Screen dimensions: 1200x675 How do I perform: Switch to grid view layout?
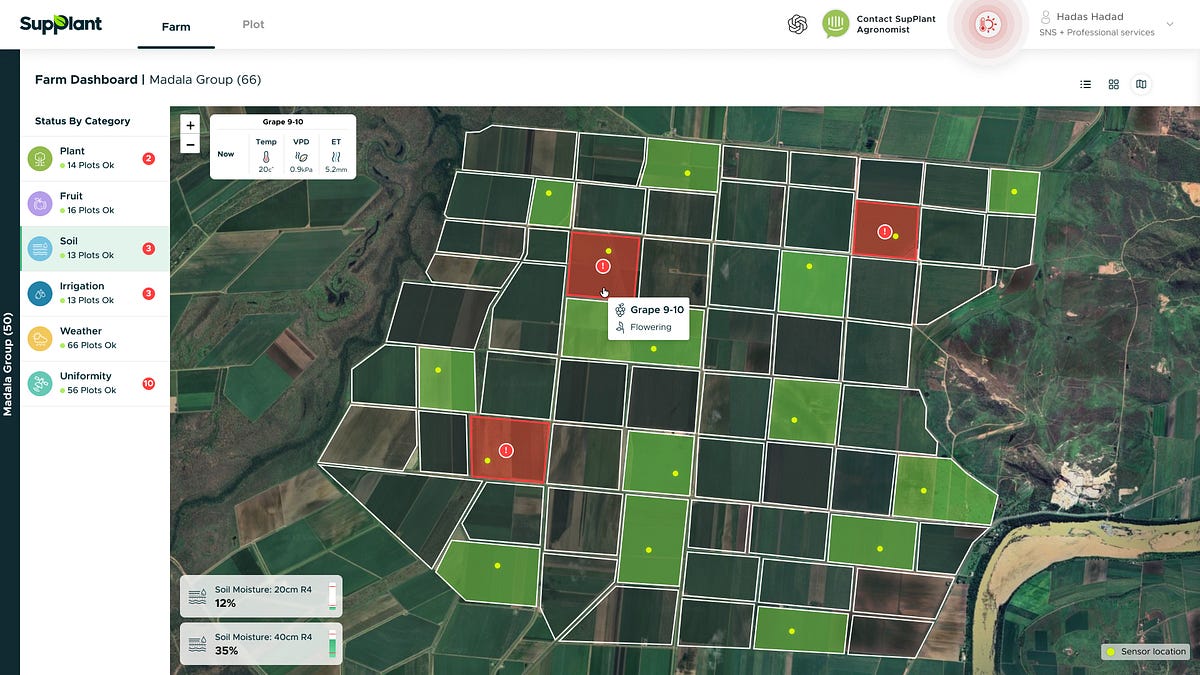click(1113, 84)
